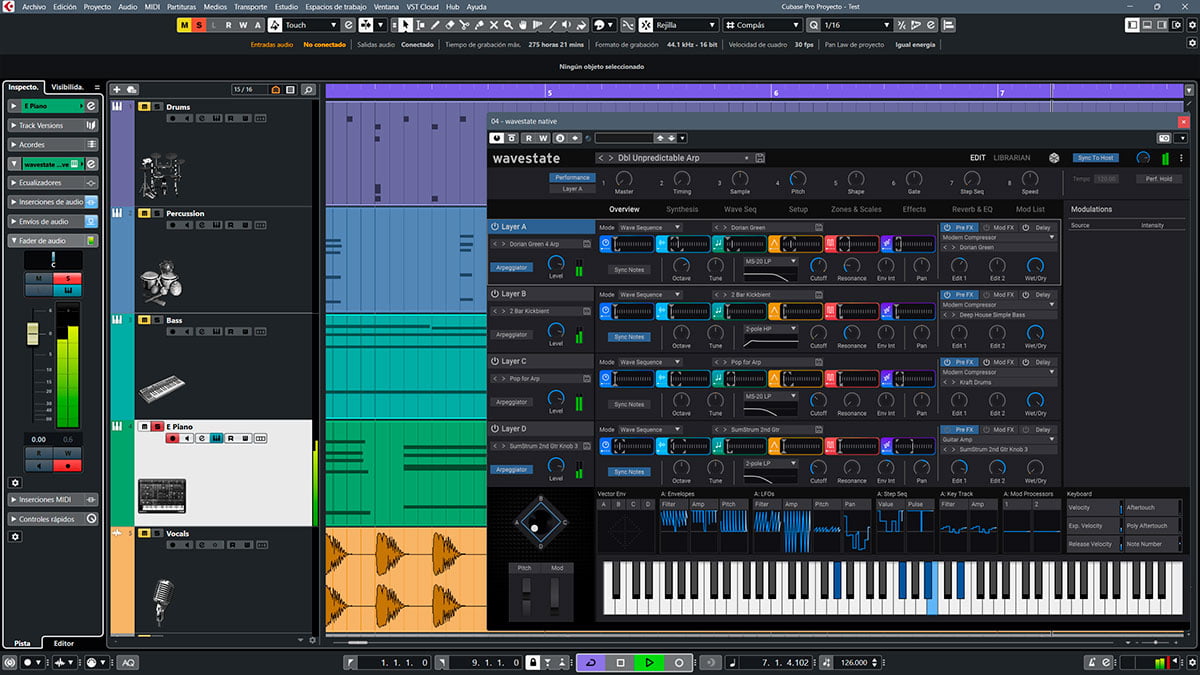This screenshot has width=1200, height=675.
Task: Select the Object Selection arrow tool
Action: click(407, 25)
